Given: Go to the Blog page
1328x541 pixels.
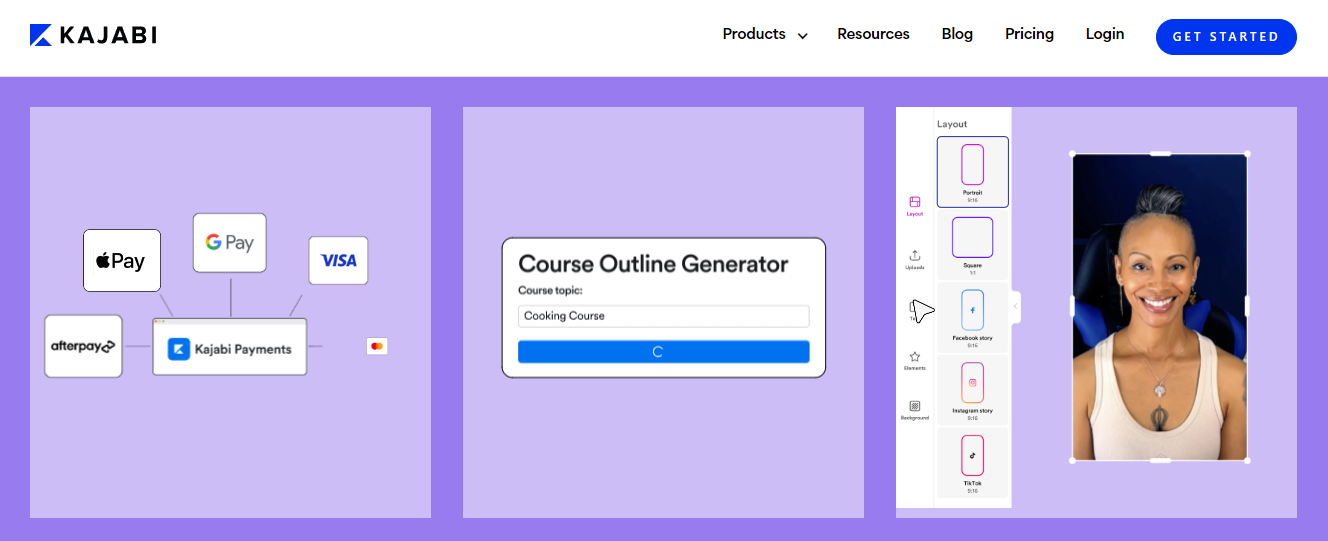Looking at the screenshot, I should tap(957, 35).
